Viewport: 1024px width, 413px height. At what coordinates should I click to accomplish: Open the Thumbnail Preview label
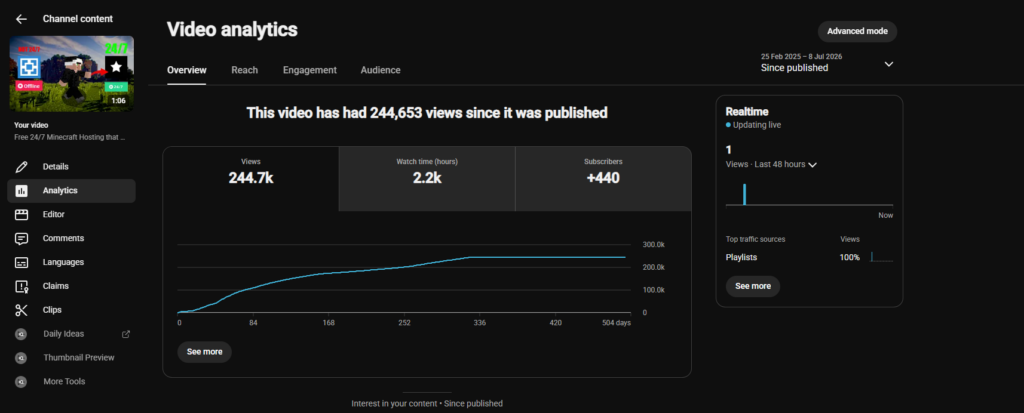78,358
